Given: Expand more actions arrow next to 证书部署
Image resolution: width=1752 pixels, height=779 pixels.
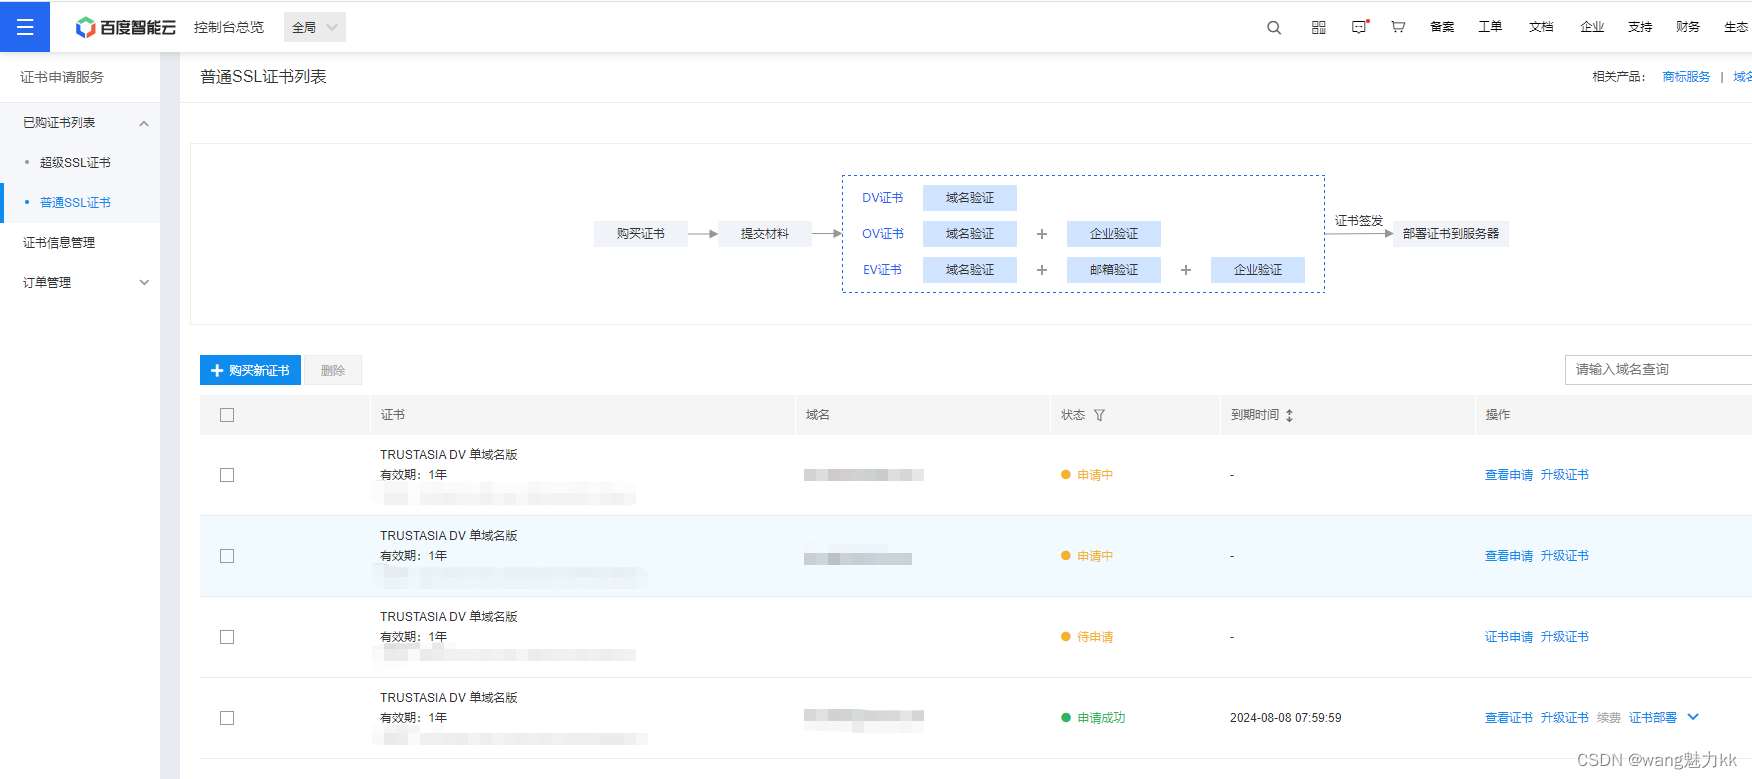Looking at the screenshot, I should pyautogui.click(x=1693, y=717).
